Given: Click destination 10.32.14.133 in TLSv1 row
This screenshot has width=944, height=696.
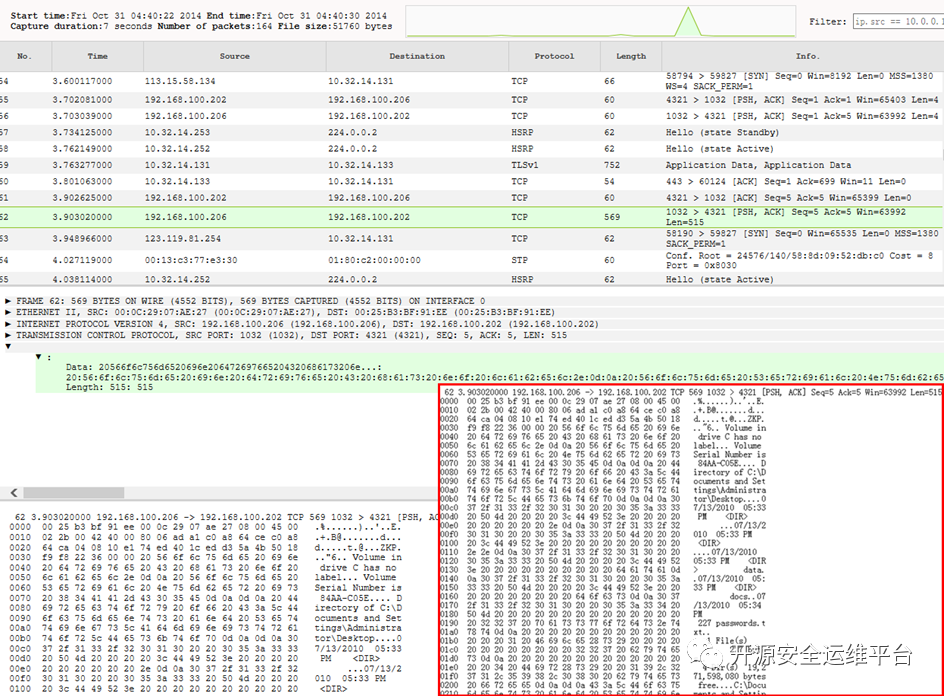Looking at the screenshot, I should click(x=360, y=165).
